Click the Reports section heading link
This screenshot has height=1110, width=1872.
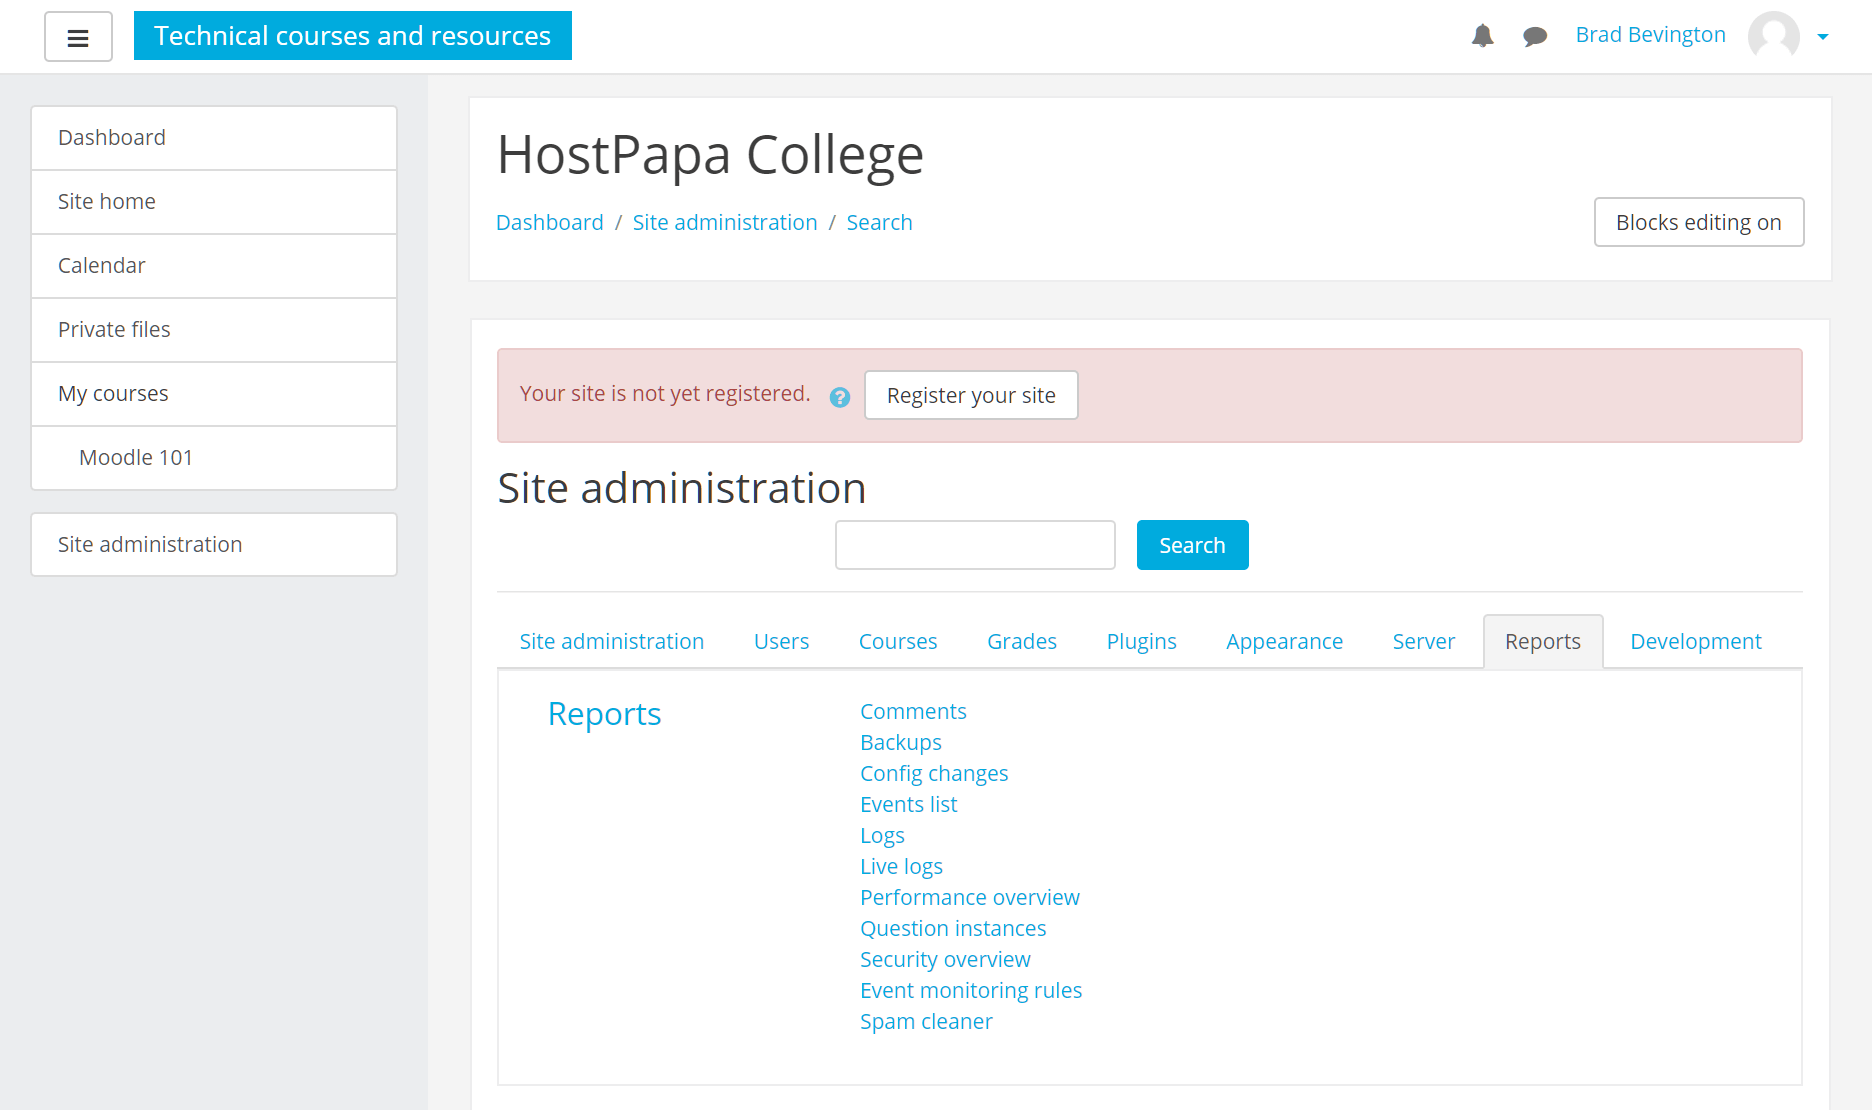604,714
